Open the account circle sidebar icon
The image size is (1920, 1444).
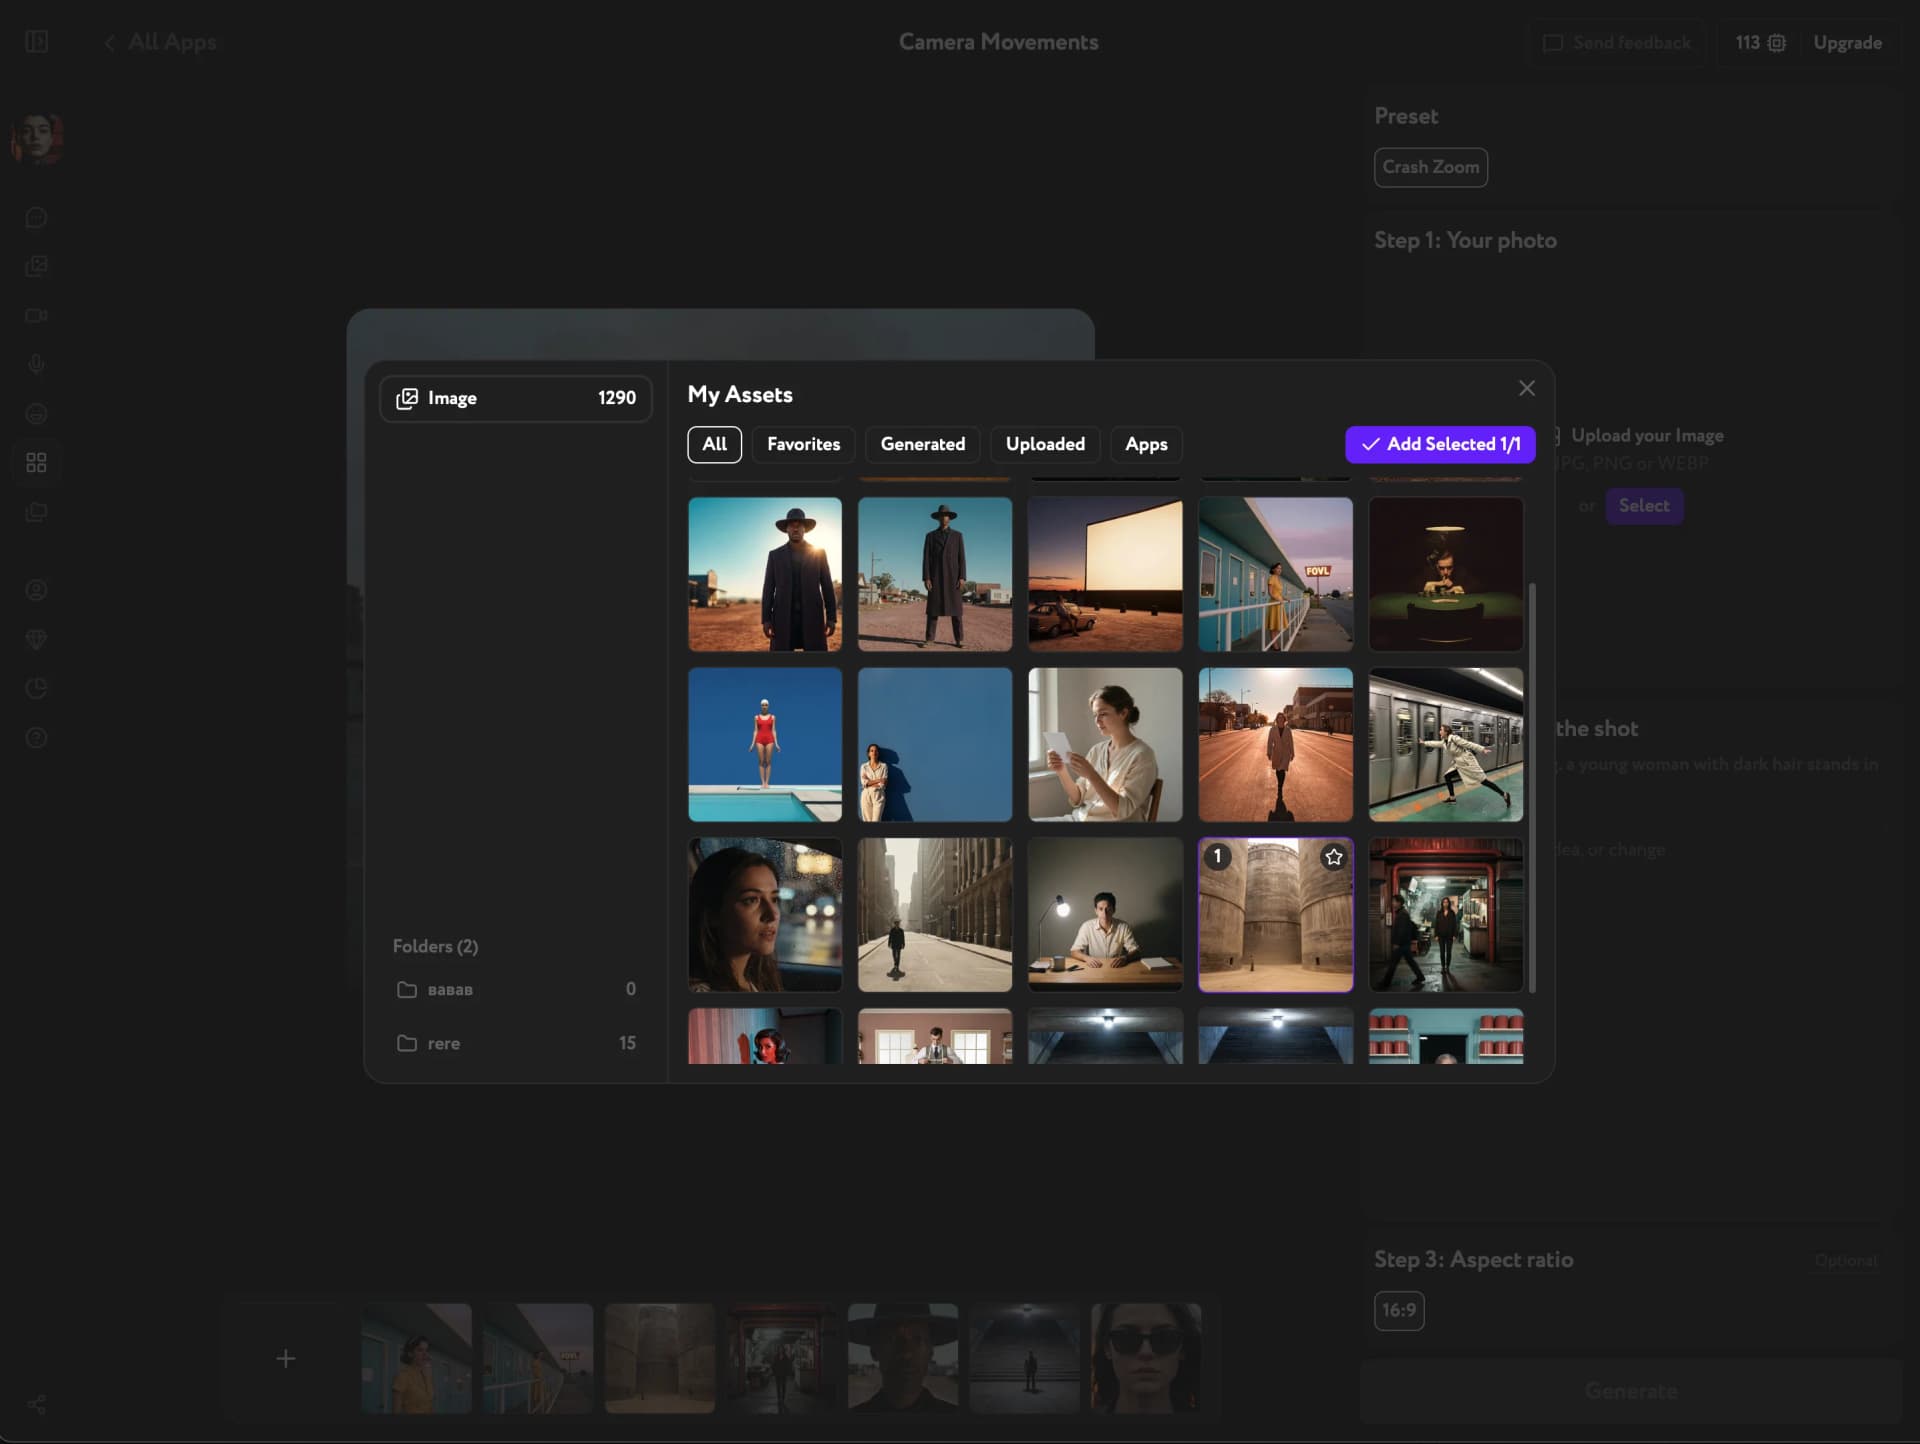click(x=37, y=590)
